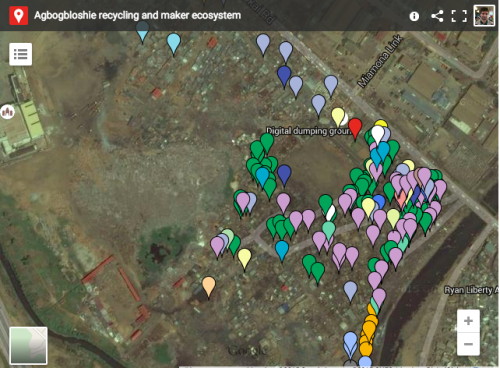Enter fullscreen map view
Screen dimensions: 500x368
[459, 16]
